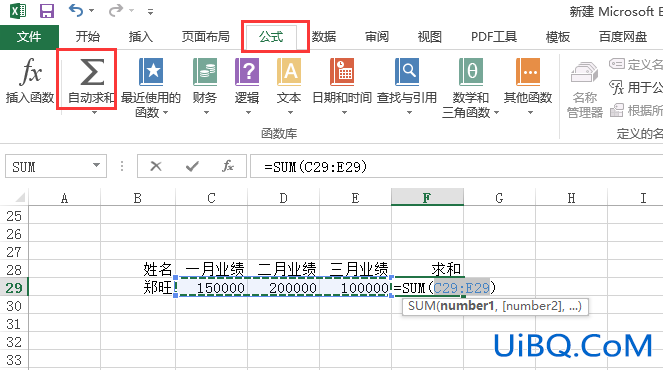This screenshot has width=663, height=370.
Task: Select the 公式 ribbon tab
Action: click(x=271, y=37)
